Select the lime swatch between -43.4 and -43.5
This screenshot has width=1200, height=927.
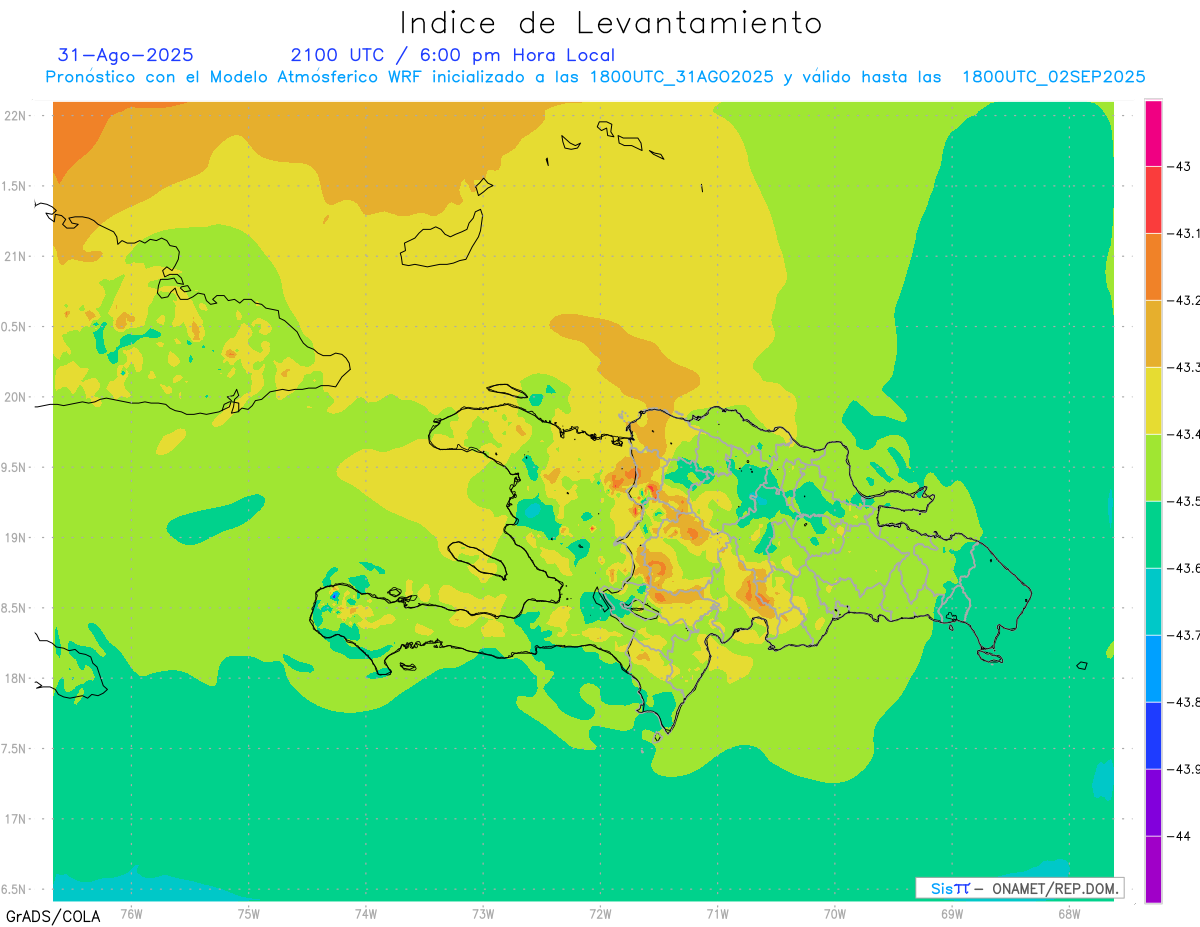1153,467
